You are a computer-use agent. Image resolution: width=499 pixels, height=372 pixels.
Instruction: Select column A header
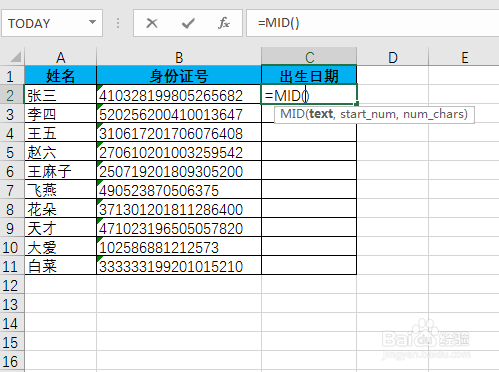(60, 57)
